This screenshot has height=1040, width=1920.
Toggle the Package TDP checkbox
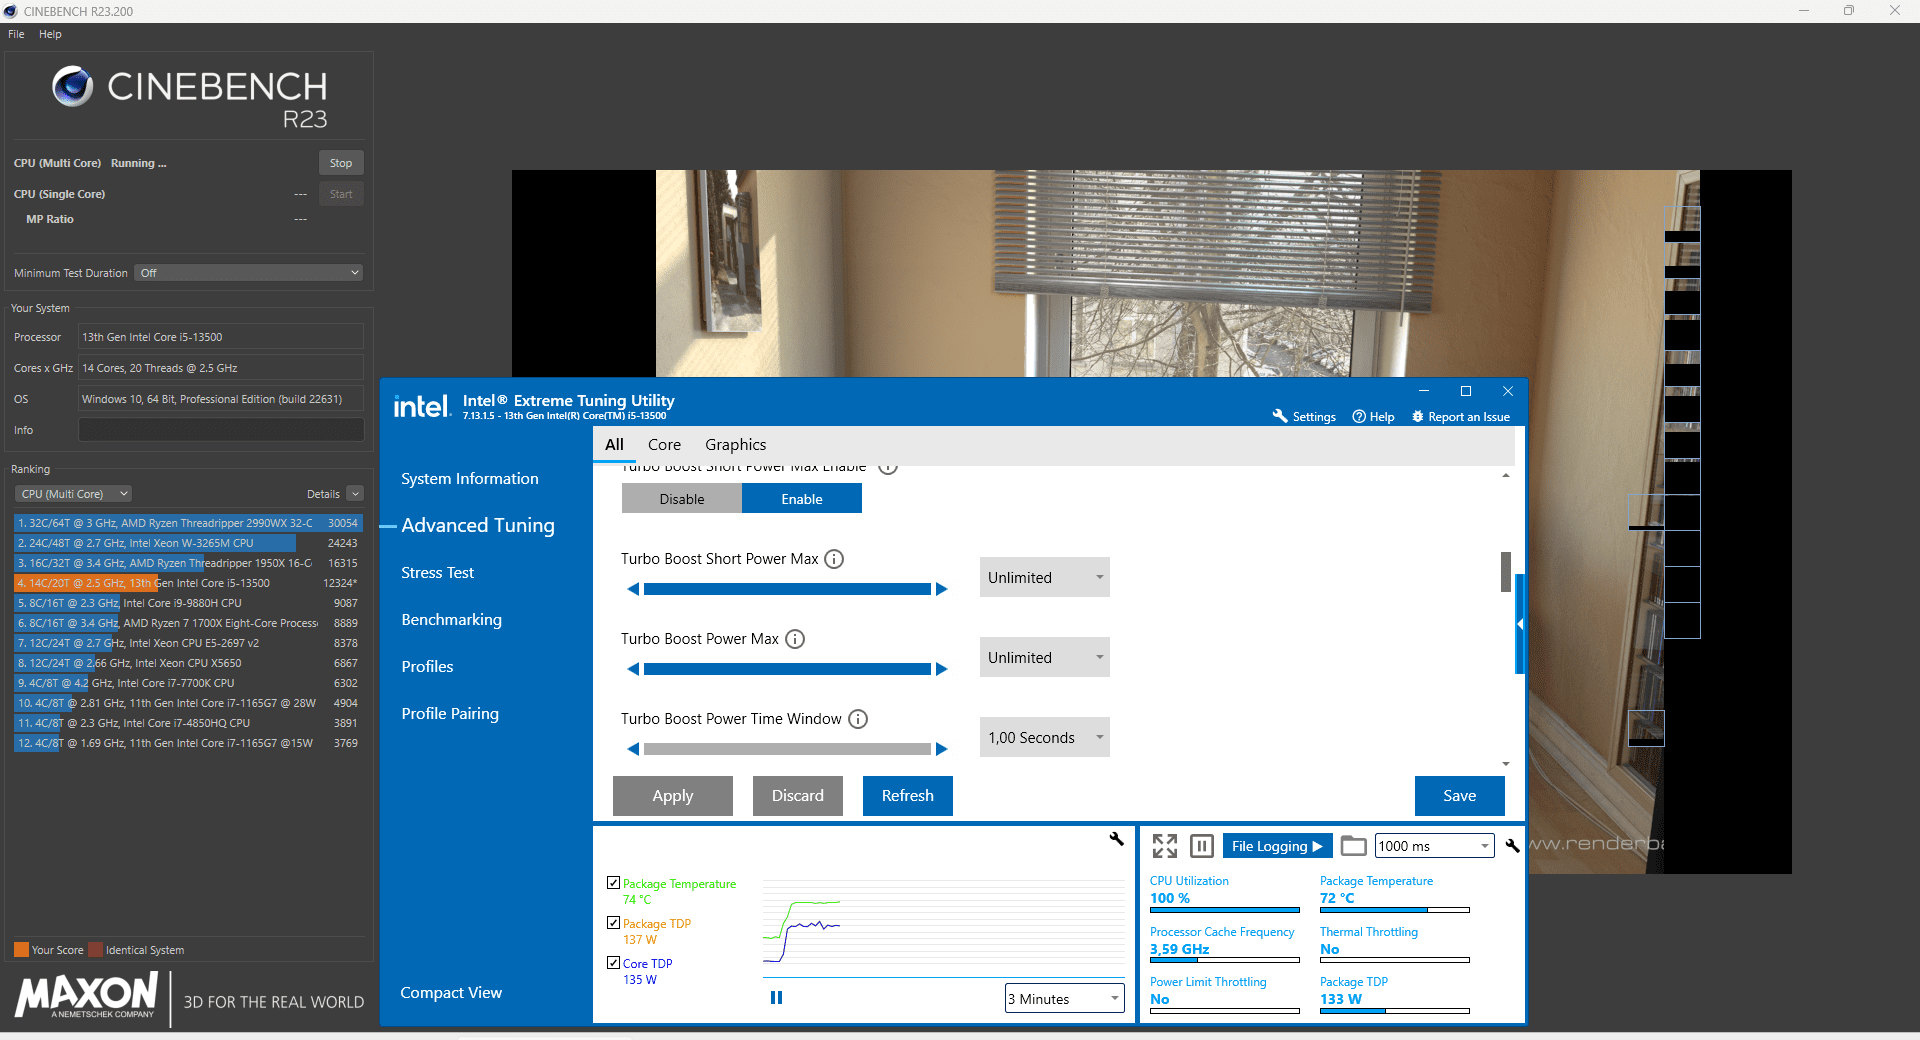pyautogui.click(x=614, y=923)
